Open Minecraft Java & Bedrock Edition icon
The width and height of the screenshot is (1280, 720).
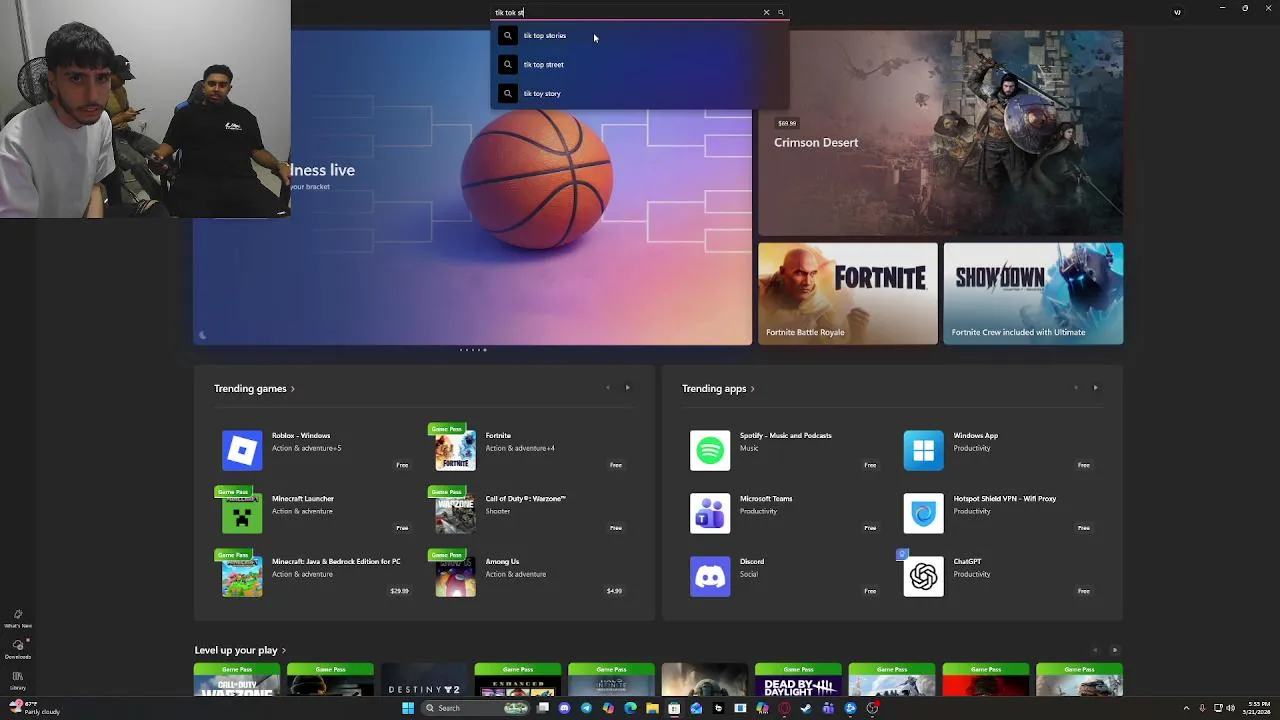pyautogui.click(x=242, y=576)
